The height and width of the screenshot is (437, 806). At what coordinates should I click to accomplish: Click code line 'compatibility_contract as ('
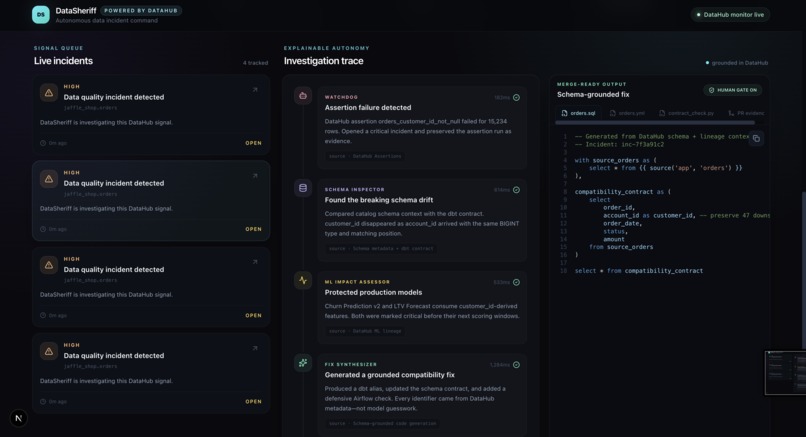(622, 192)
